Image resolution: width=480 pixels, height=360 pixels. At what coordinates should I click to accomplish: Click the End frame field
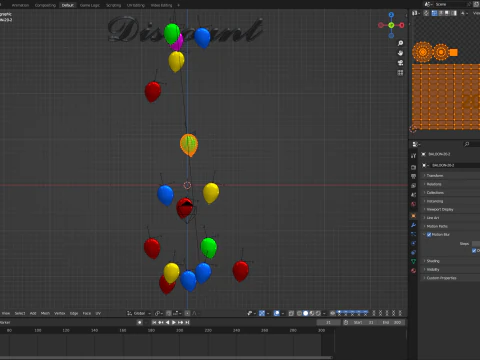click(x=392, y=322)
